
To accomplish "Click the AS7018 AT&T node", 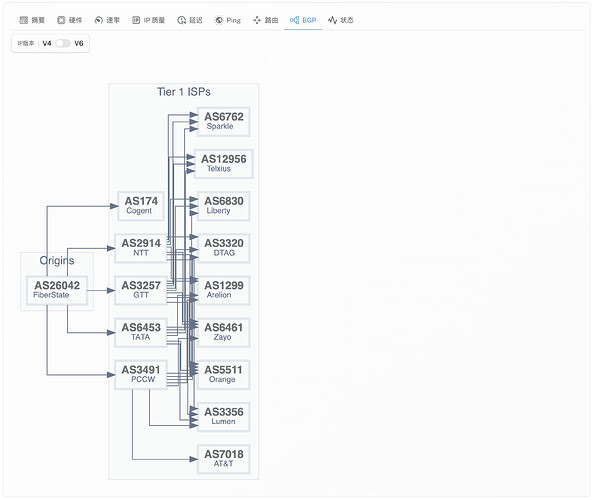I will (x=224, y=459).
